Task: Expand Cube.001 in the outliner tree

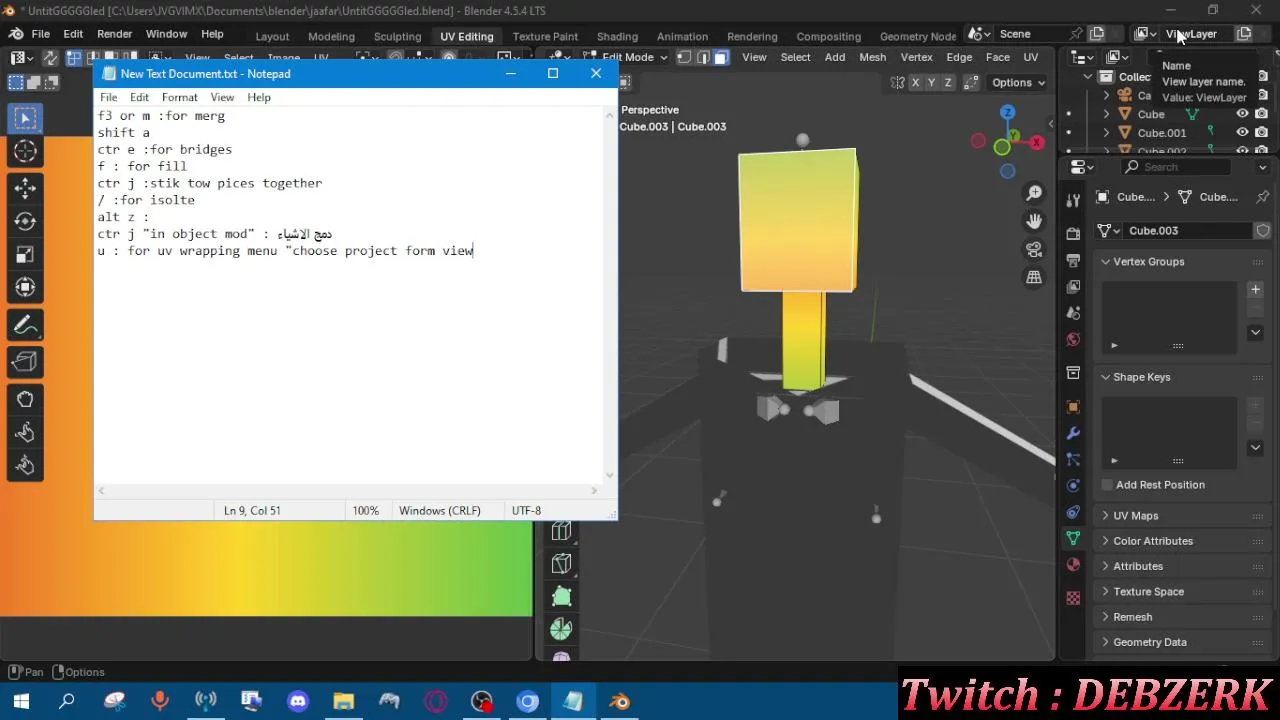Action: click(1107, 132)
